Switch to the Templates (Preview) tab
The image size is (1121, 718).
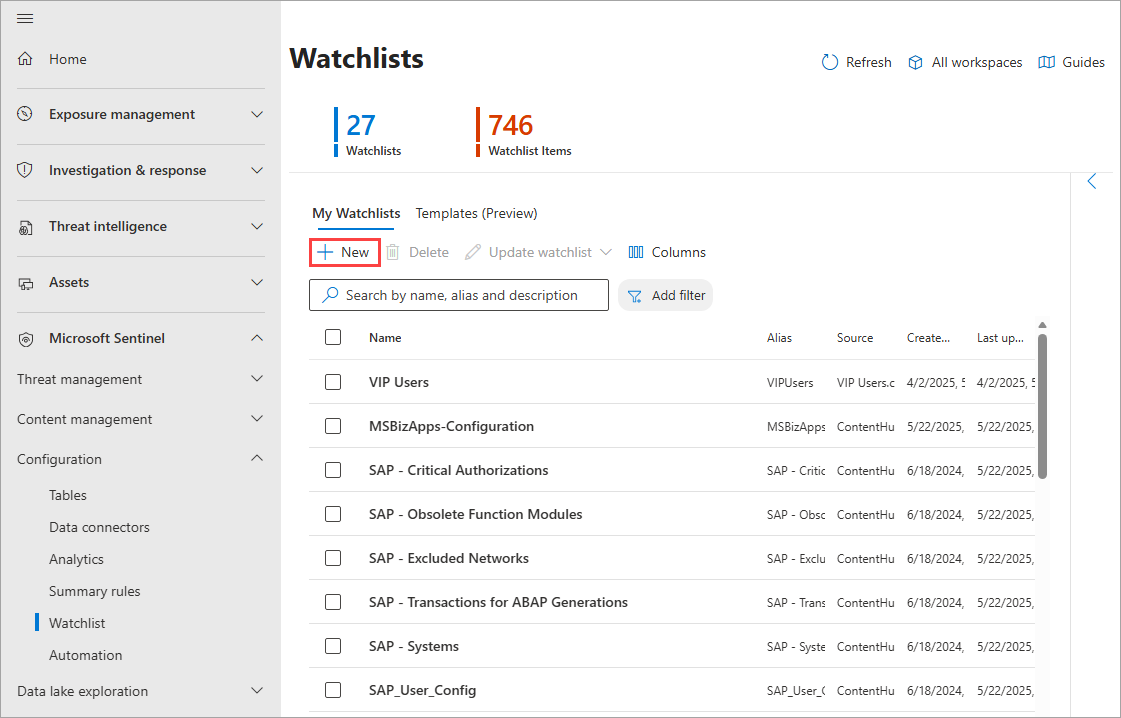tap(476, 213)
